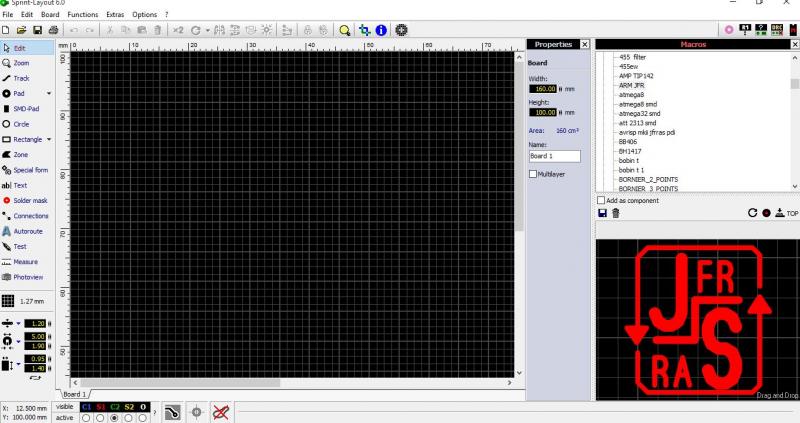Image resolution: width=800 pixels, height=423 pixels.
Task: Select the Measure tool
Action: (x=27, y=262)
